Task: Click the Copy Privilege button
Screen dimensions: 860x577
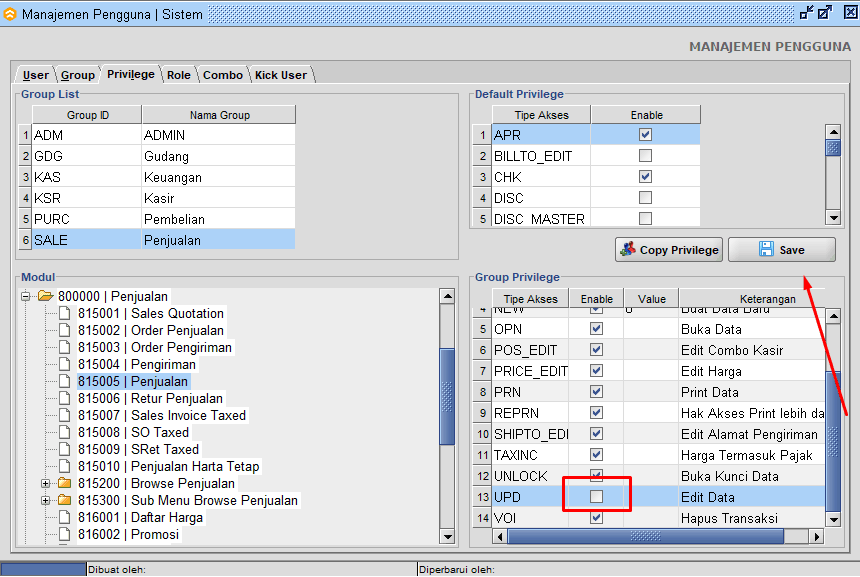Action: (669, 250)
